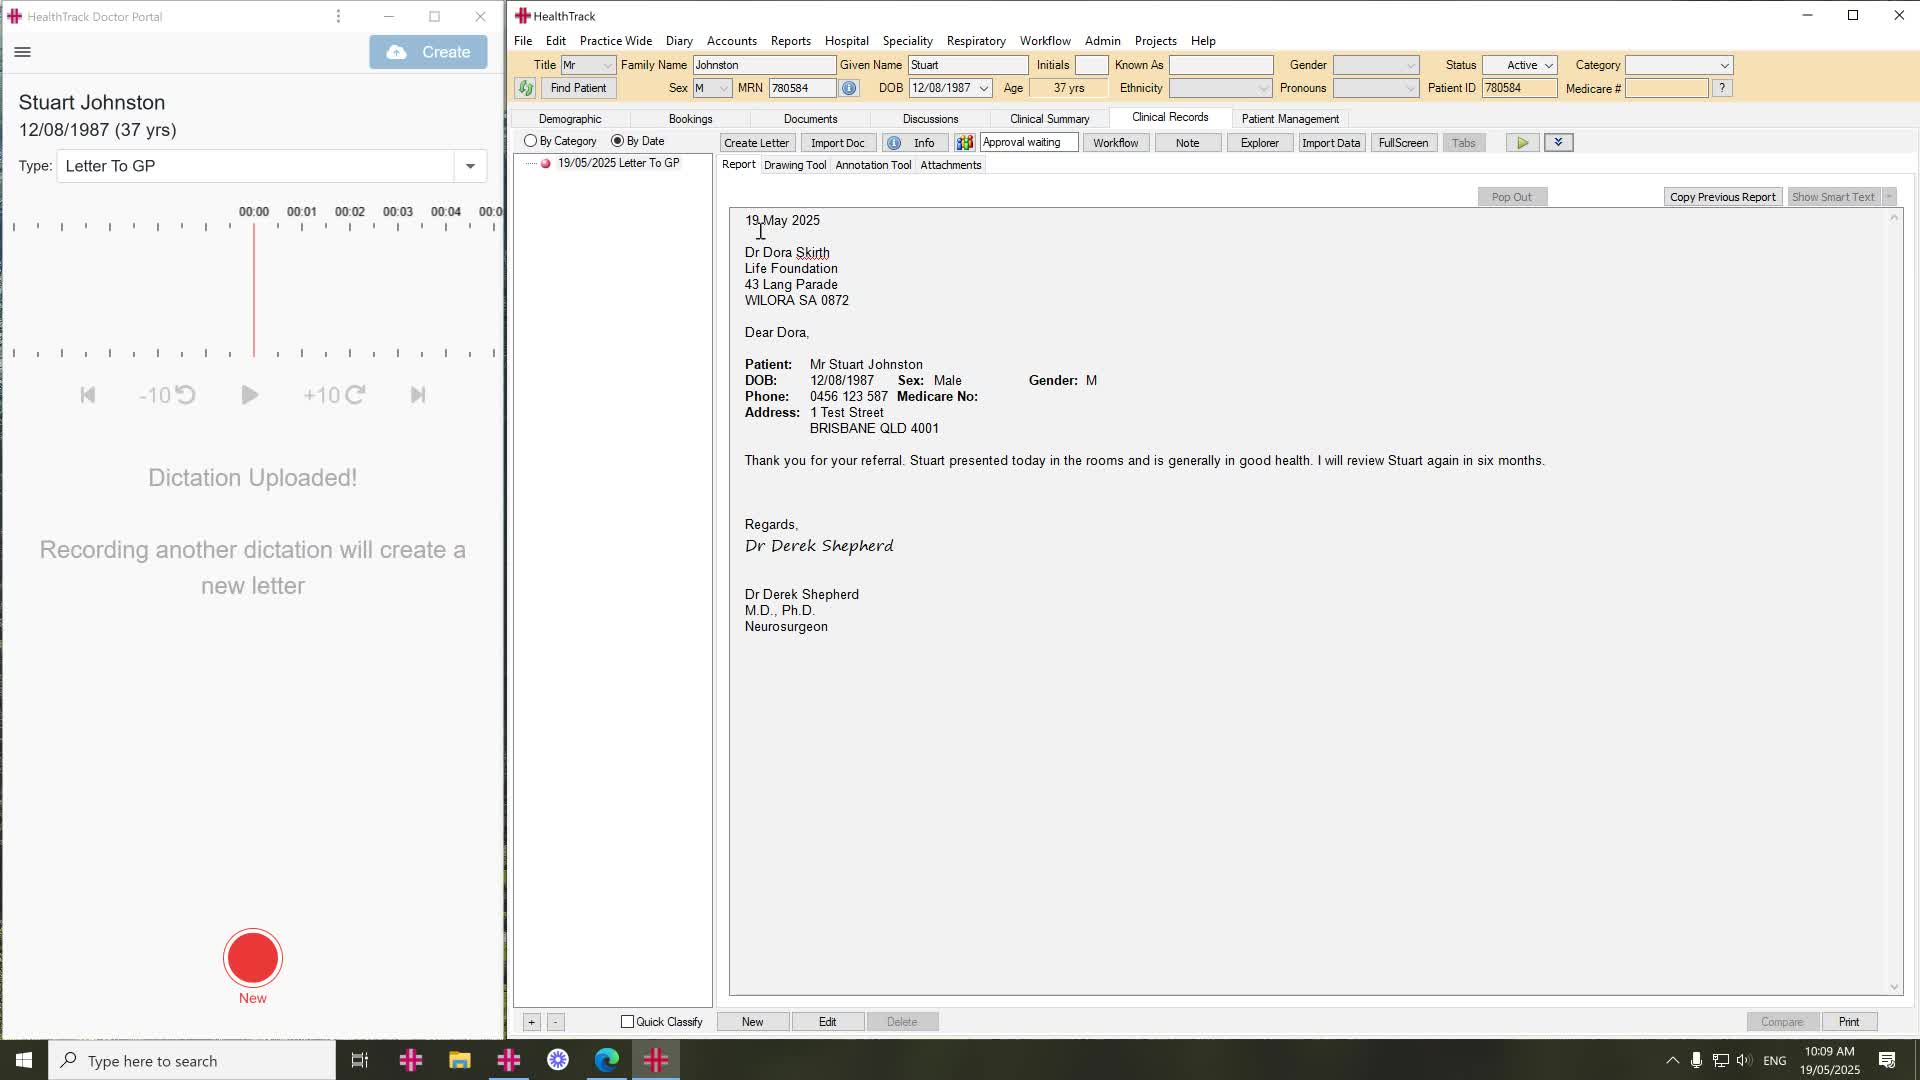
Task: Open the Sex dropdown
Action: point(724,88)
